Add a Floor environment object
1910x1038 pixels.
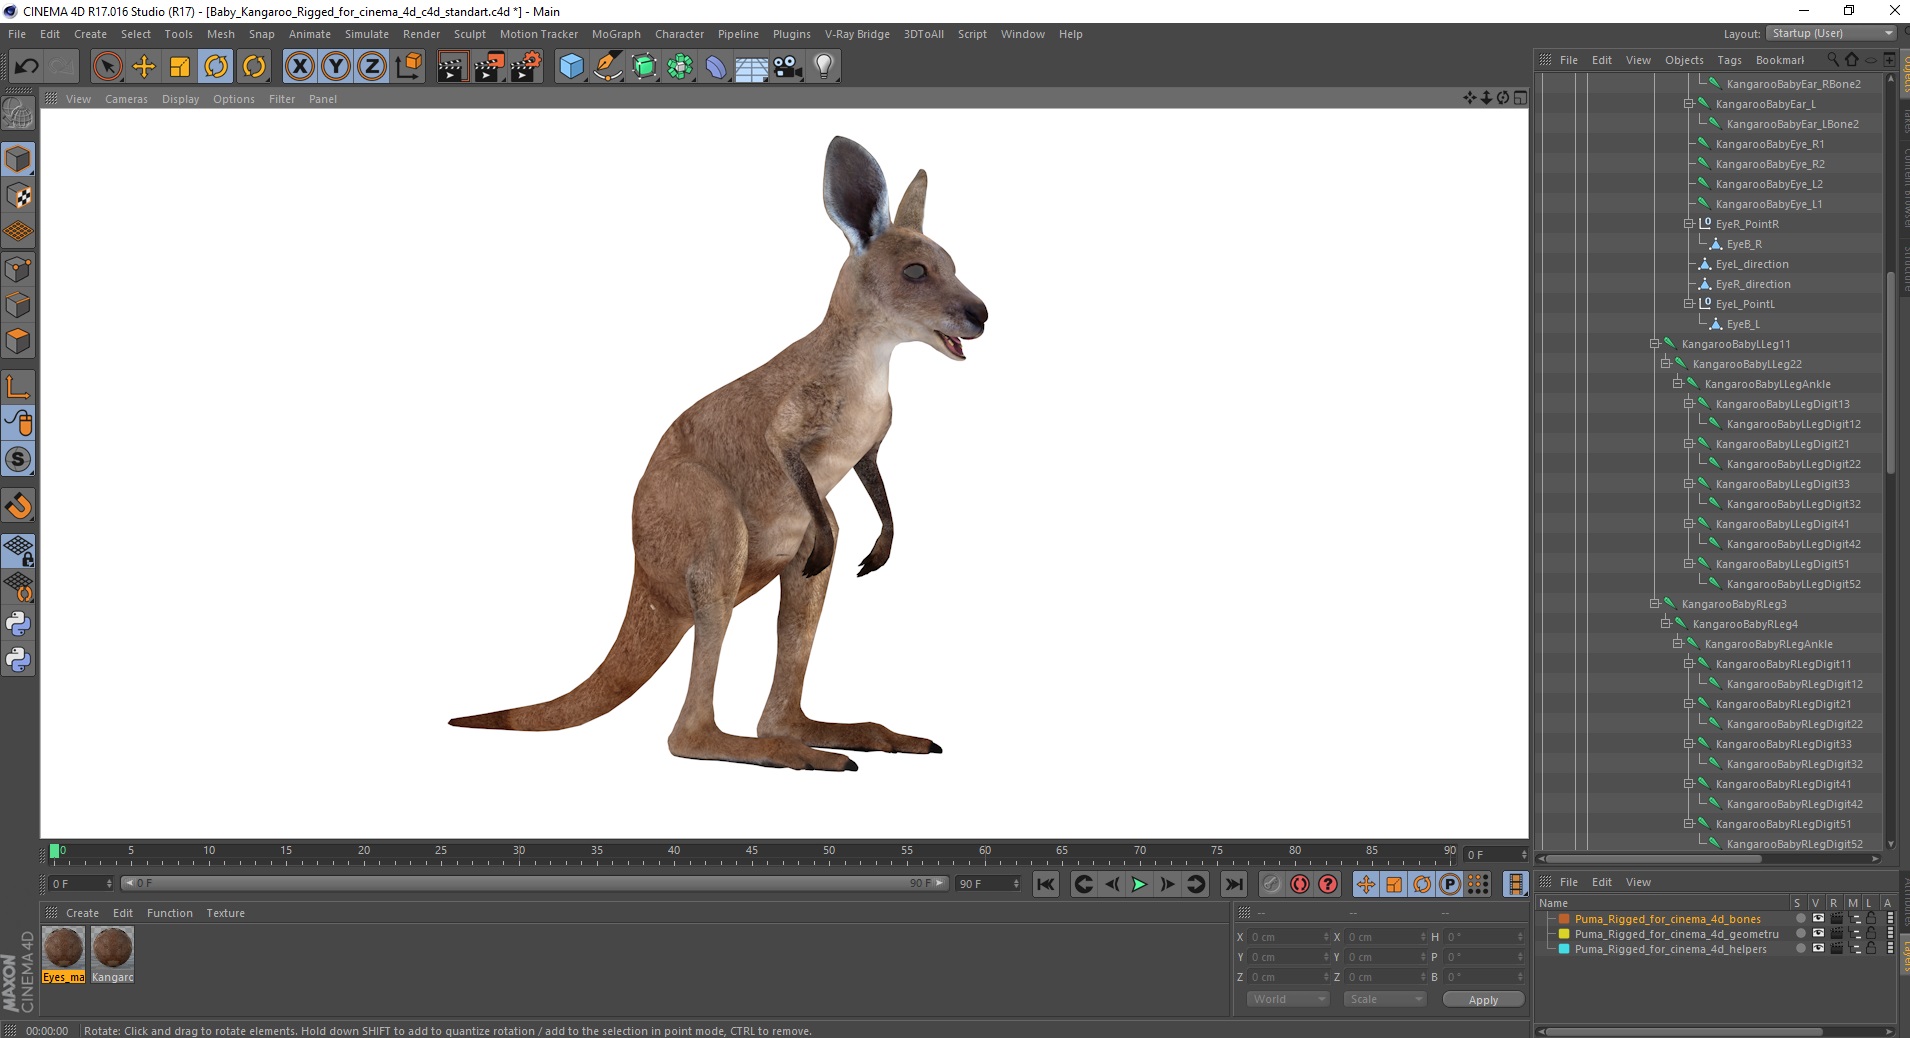coord(751,67)
